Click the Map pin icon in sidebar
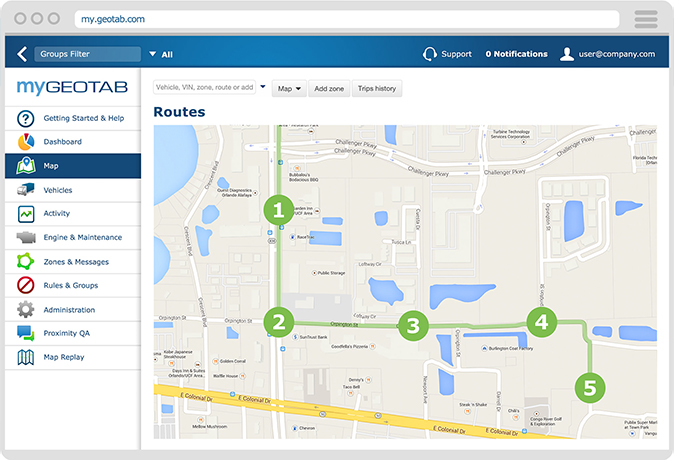The height and width of the screenshot is (460, 674). click(x=26, y=166)
